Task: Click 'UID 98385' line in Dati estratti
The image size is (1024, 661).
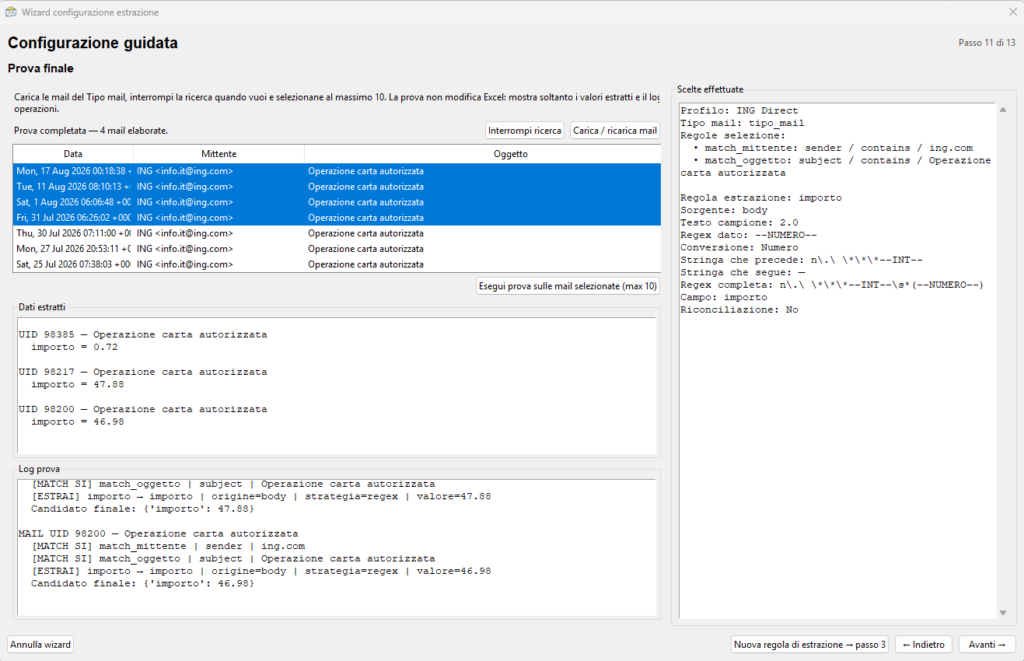Action: (x=142, y=334)
